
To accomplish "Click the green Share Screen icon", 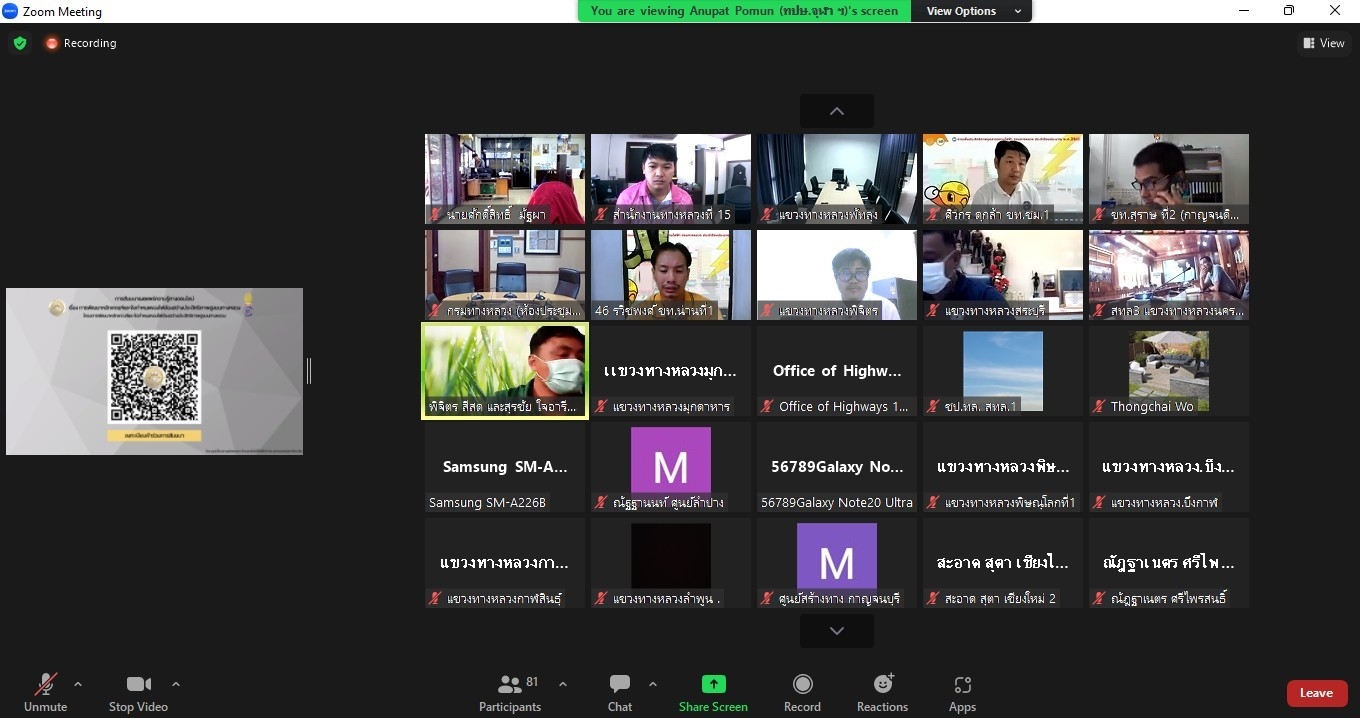I will pos(713,685).
